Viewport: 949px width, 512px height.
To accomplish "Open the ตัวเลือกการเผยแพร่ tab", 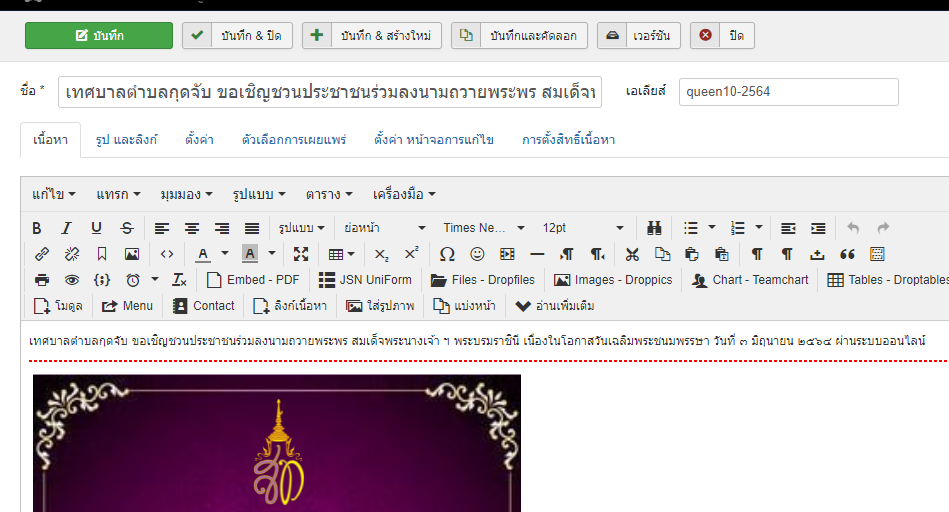I will [x=294, y=140].
